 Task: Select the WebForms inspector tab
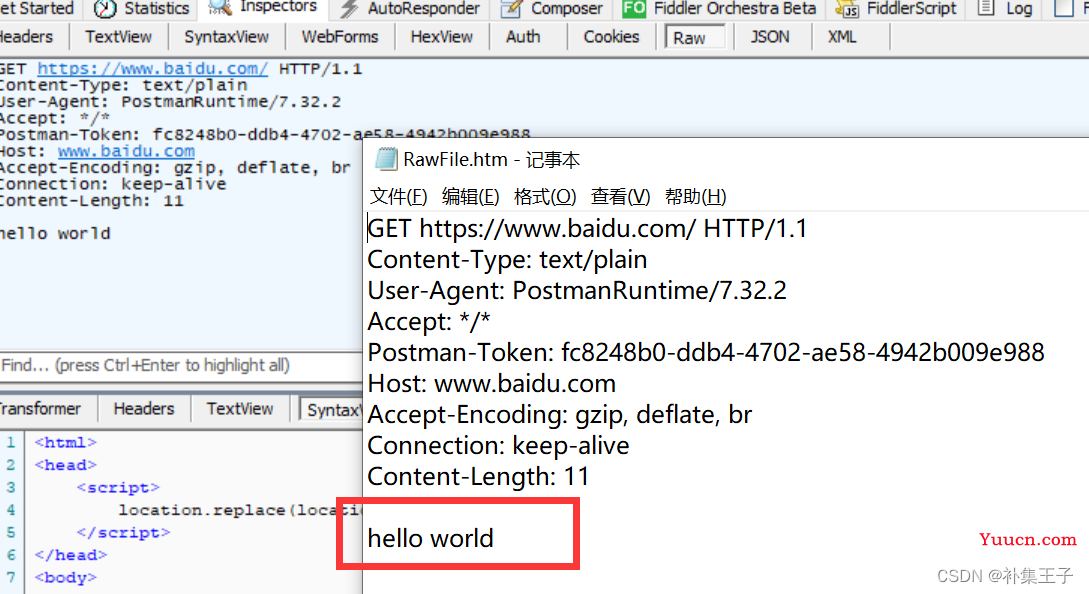coord(340,37)
